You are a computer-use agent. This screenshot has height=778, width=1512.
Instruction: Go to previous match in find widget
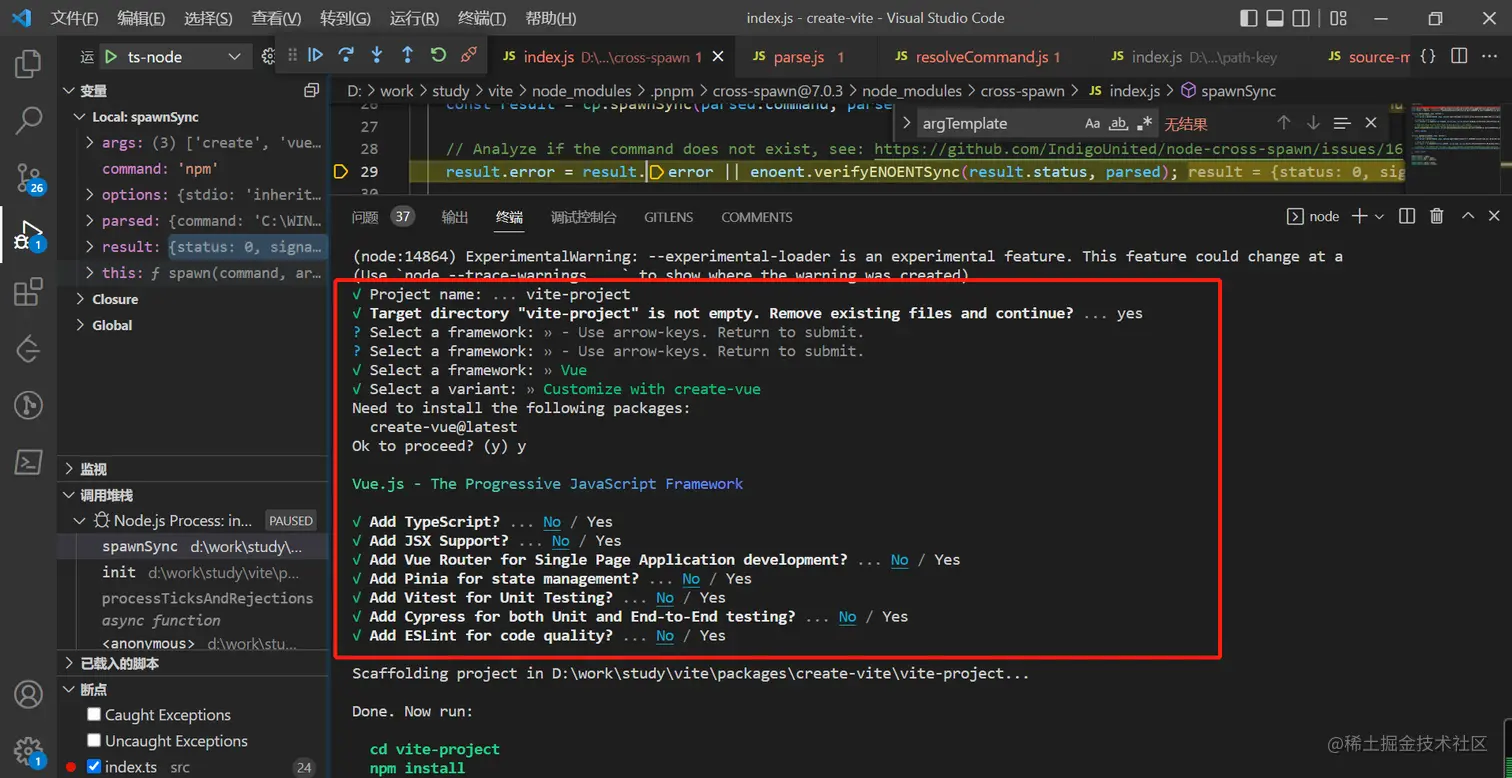click(1283, 123)
